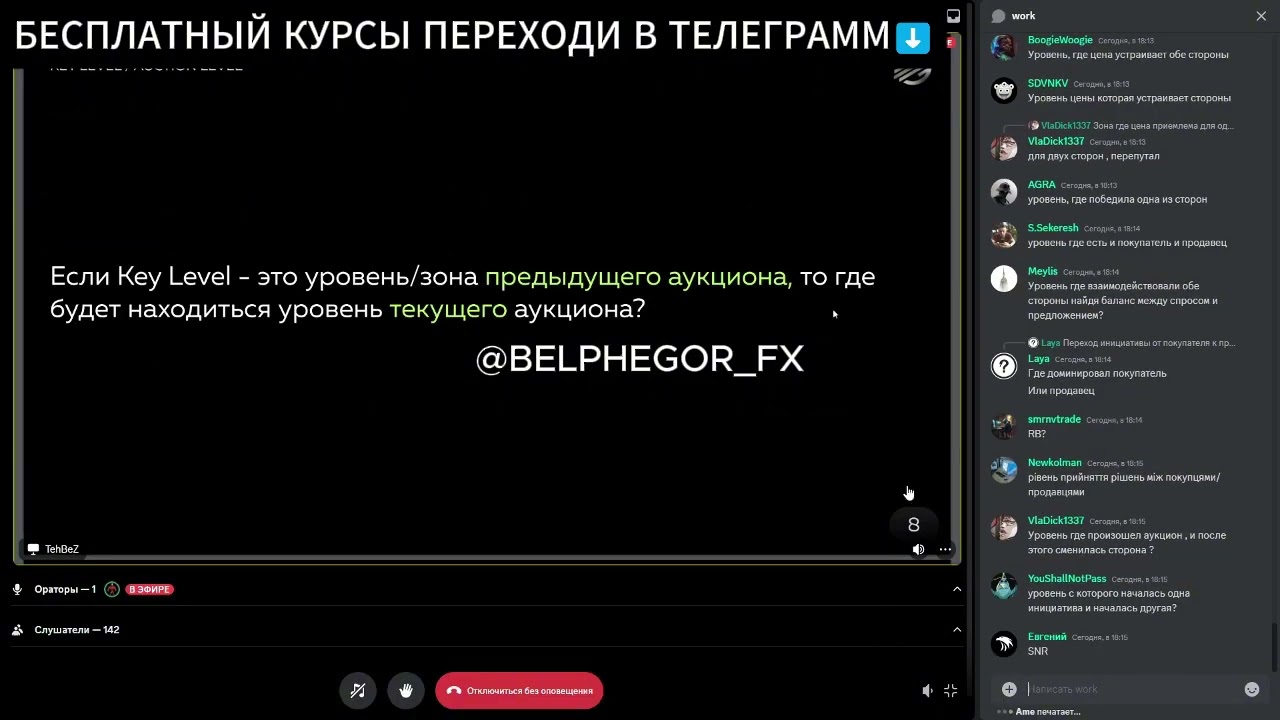This screenshot has height=720, width=1280.
Task: Click the message 'SNR' from Евгений
Action: 1038,651
